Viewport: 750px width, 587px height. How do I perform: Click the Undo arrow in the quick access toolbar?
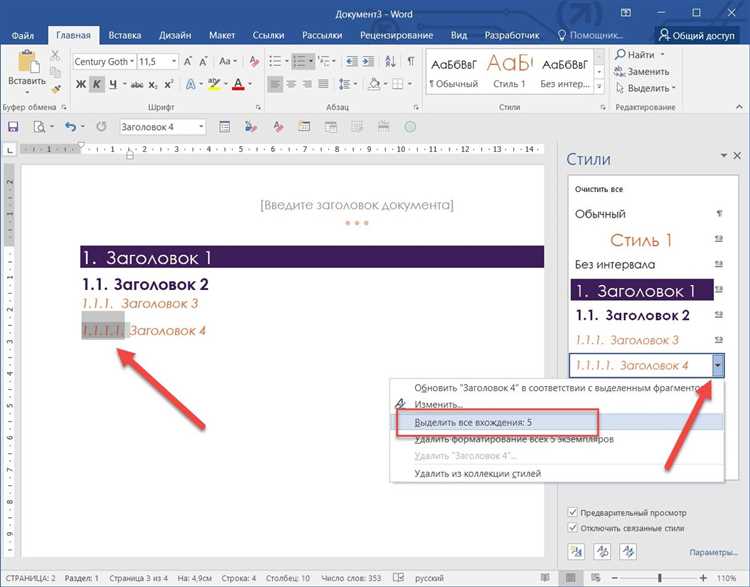point(69,127)
